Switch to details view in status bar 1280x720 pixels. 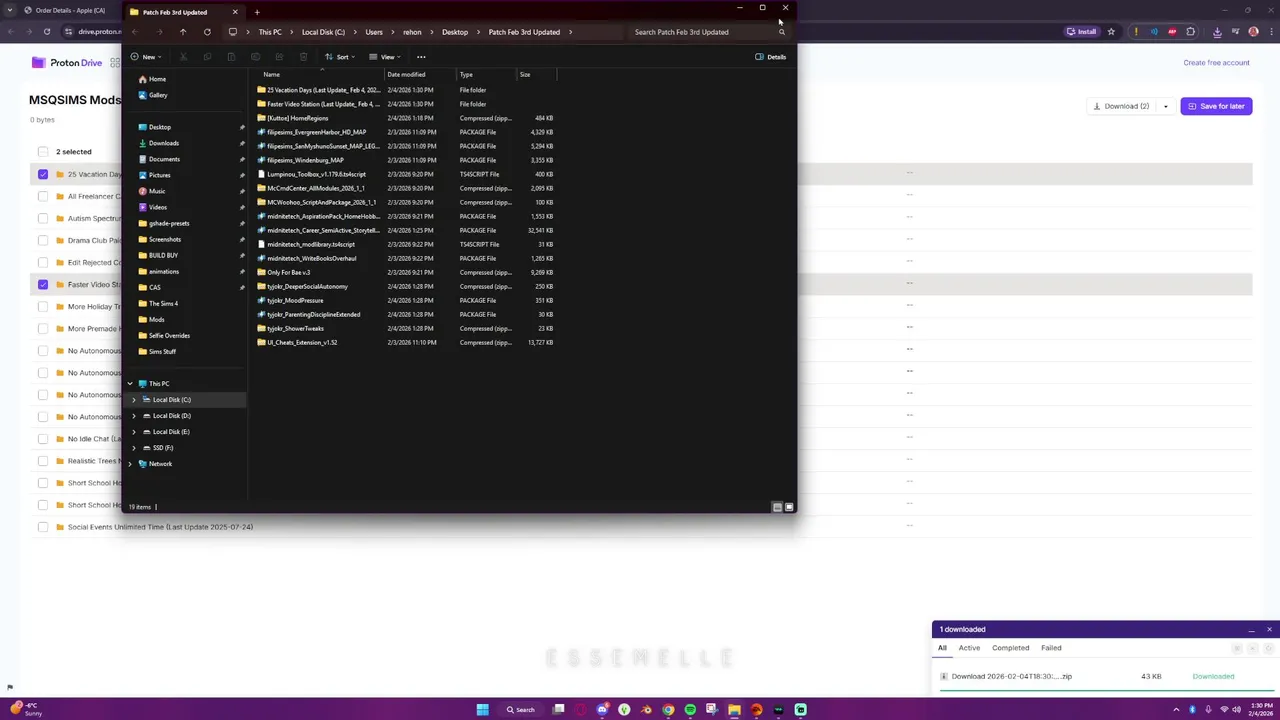click(777, 507)
